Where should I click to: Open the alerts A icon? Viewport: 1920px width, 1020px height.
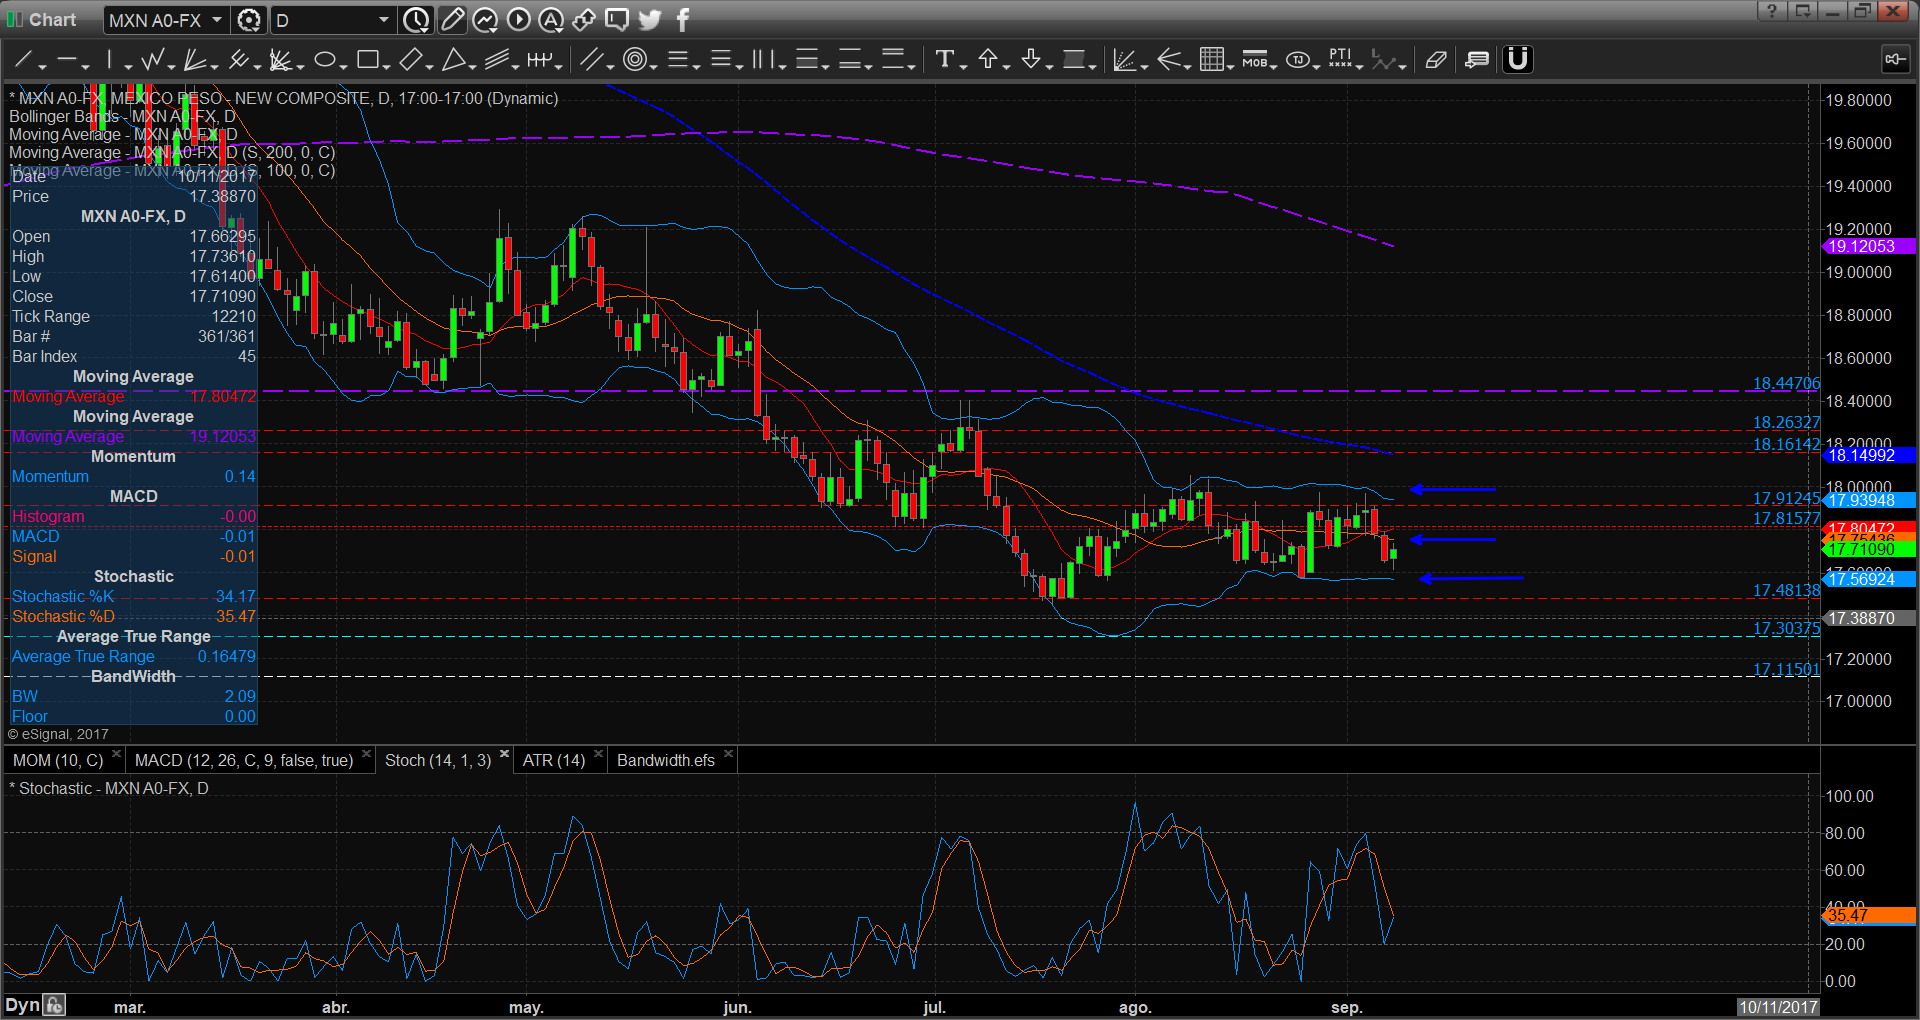[x=551, y=19]
